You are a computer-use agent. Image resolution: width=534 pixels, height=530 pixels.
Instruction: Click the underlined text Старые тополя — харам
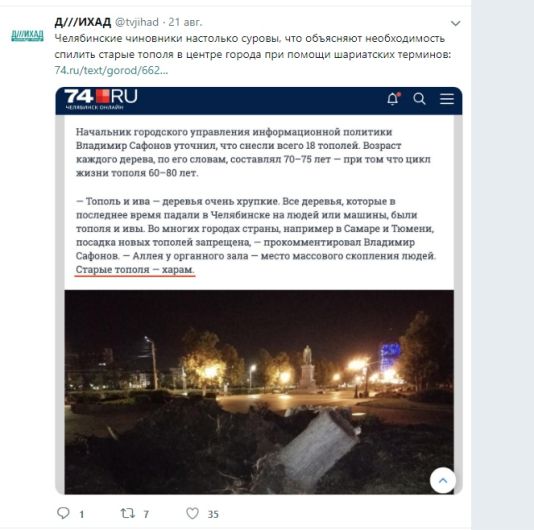pyautogui.click(x=135, y=269)
